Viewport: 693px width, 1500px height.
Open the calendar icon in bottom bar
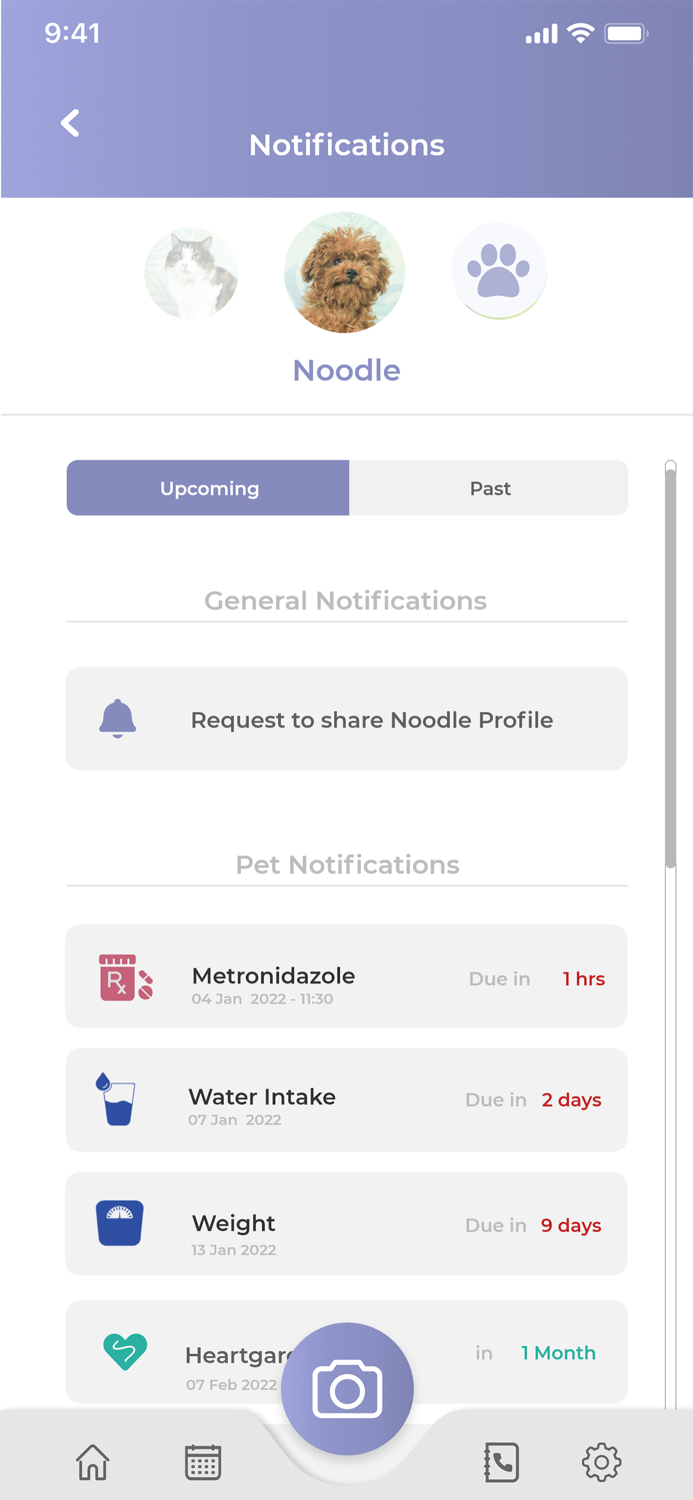[x=201, y=1461]
